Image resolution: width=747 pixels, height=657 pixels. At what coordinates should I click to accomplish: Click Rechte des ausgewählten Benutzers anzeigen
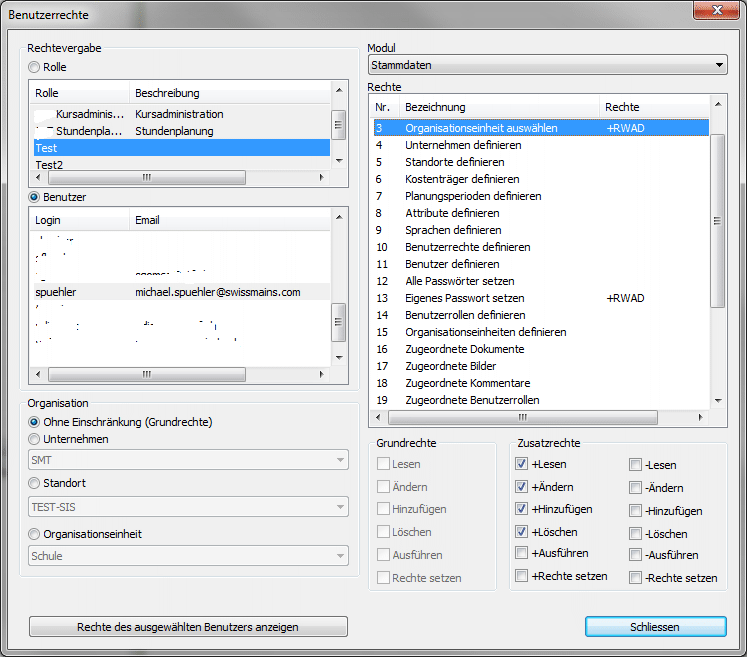[188, 627]
